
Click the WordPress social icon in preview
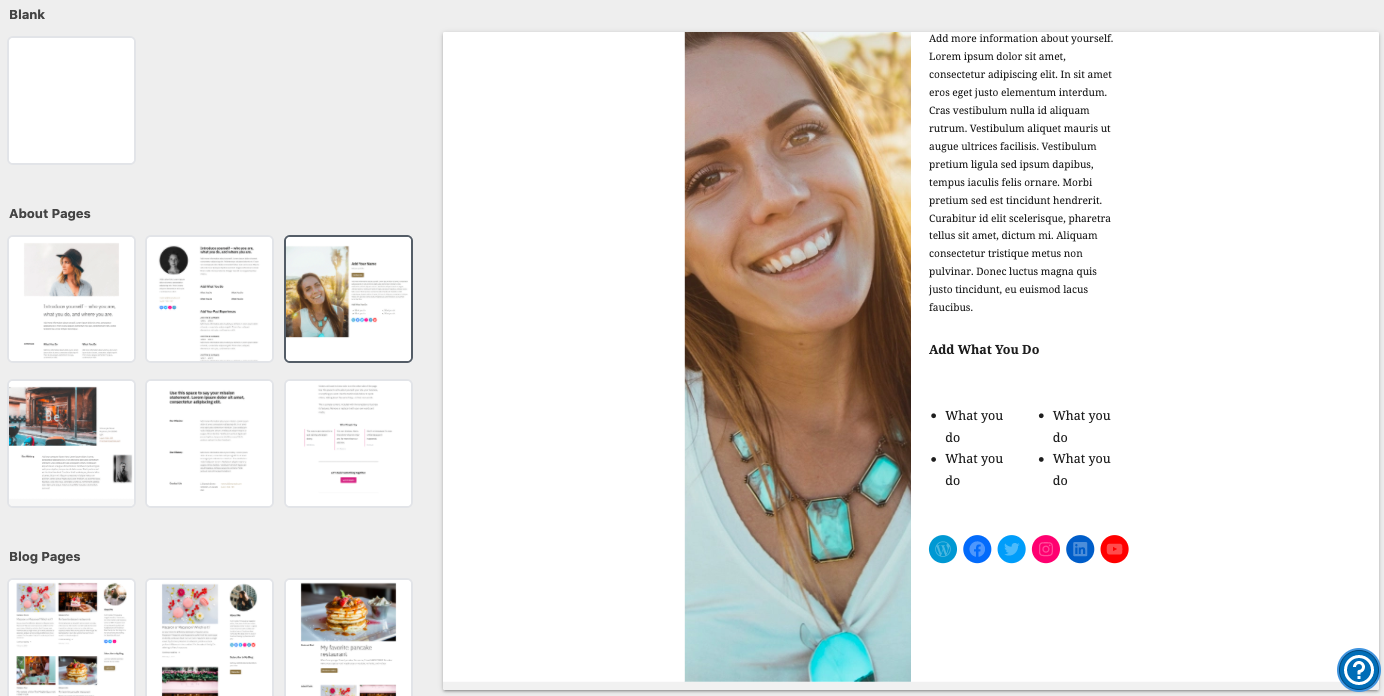pos(943,549)
